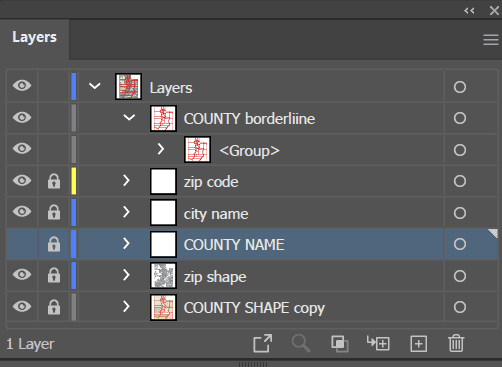This screenshot has height=367, width=502.
Task: Click target circle for COUNTY borderliine
Action: pos(460,118)
